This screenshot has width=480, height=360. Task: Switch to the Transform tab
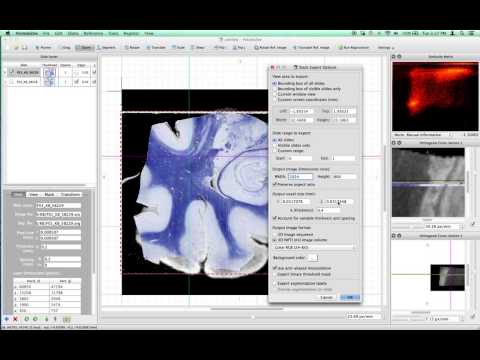(x=70, y=194)
